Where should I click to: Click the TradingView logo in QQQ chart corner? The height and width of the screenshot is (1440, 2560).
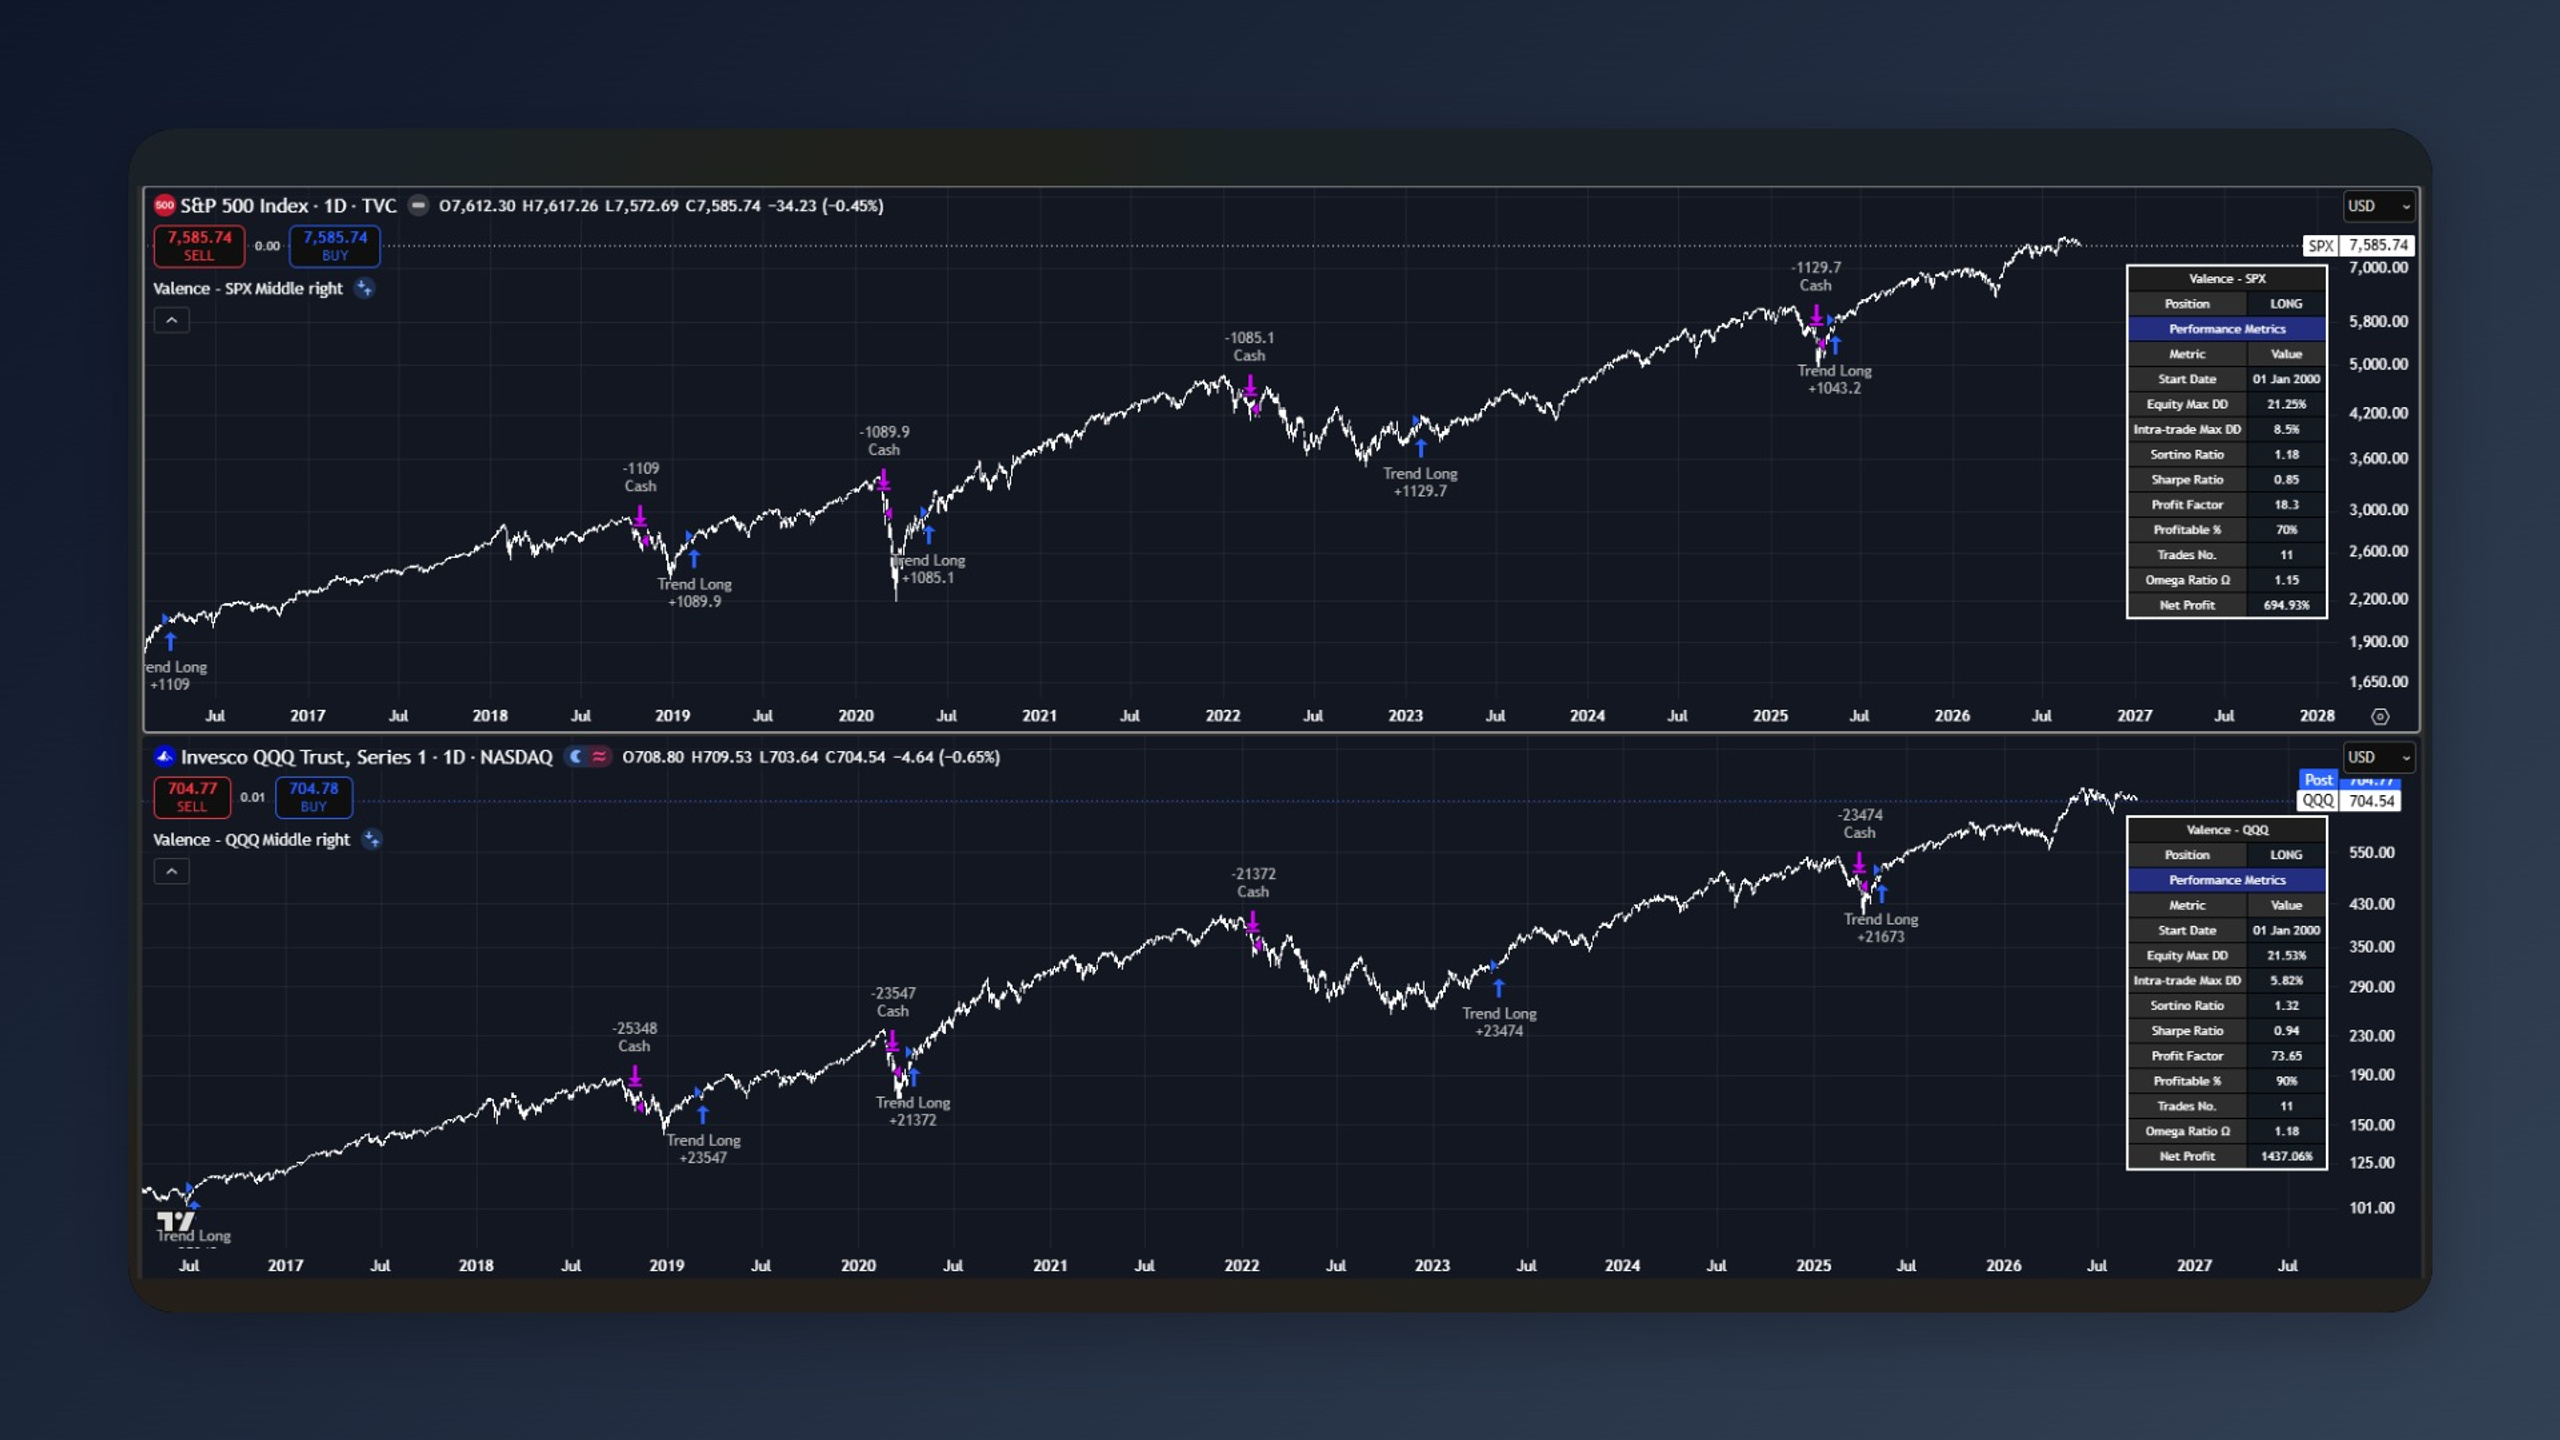176,1221
